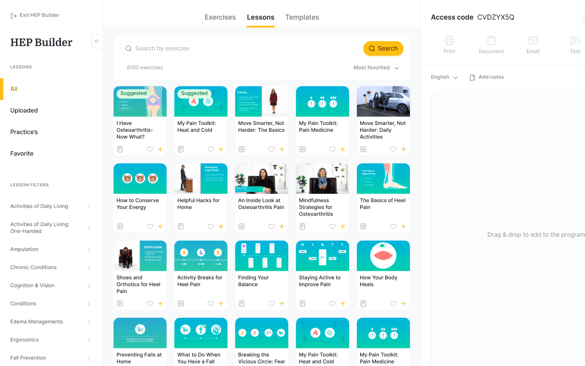The image size is (585, 366).
Task: Add 'Mindfulness Strategies for Osteoarthritis' with plus
Action: (342, 226)
